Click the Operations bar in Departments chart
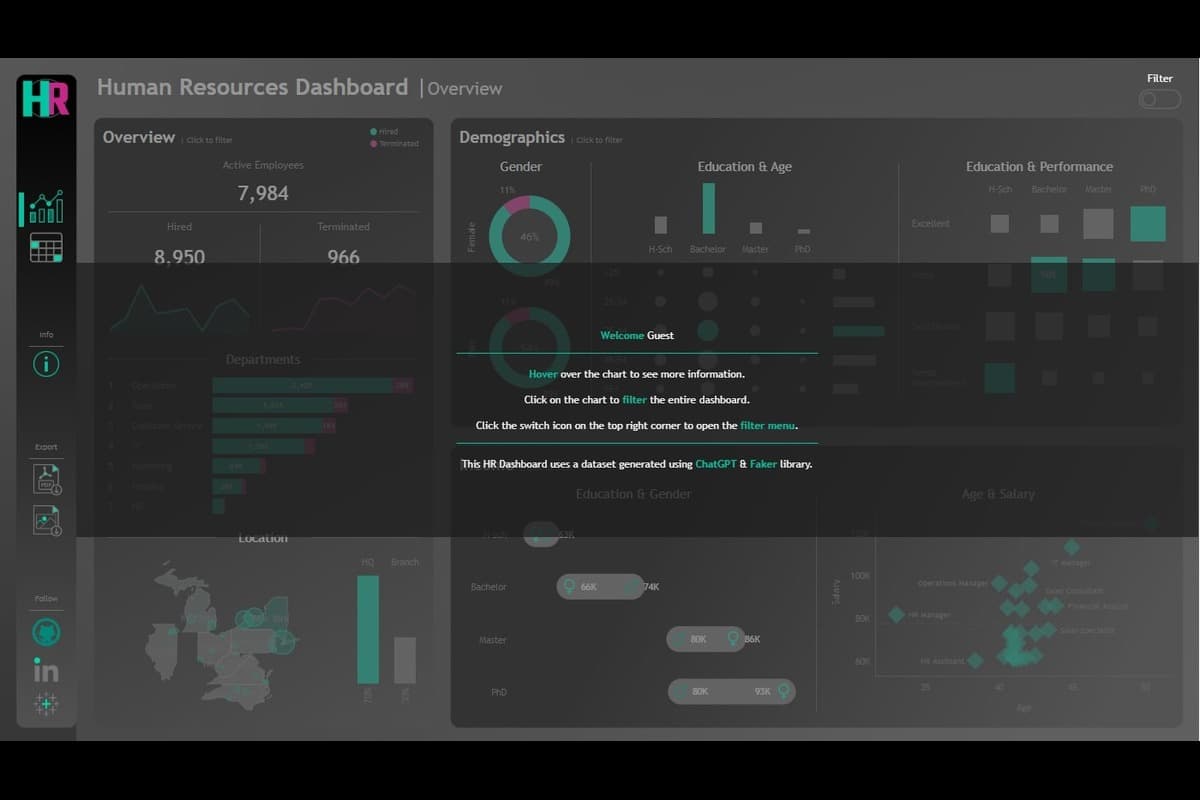Screen dimensions: 1200x800 (x=300, y=385)
